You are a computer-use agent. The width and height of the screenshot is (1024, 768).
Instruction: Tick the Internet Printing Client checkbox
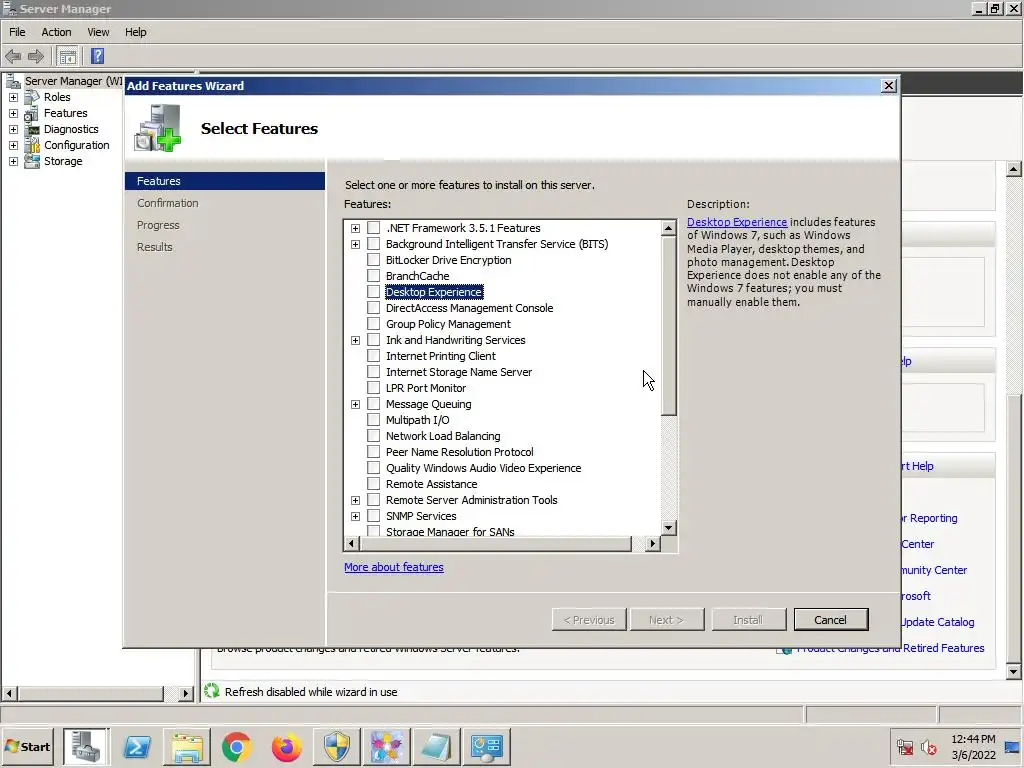click(x=374, y=355)
